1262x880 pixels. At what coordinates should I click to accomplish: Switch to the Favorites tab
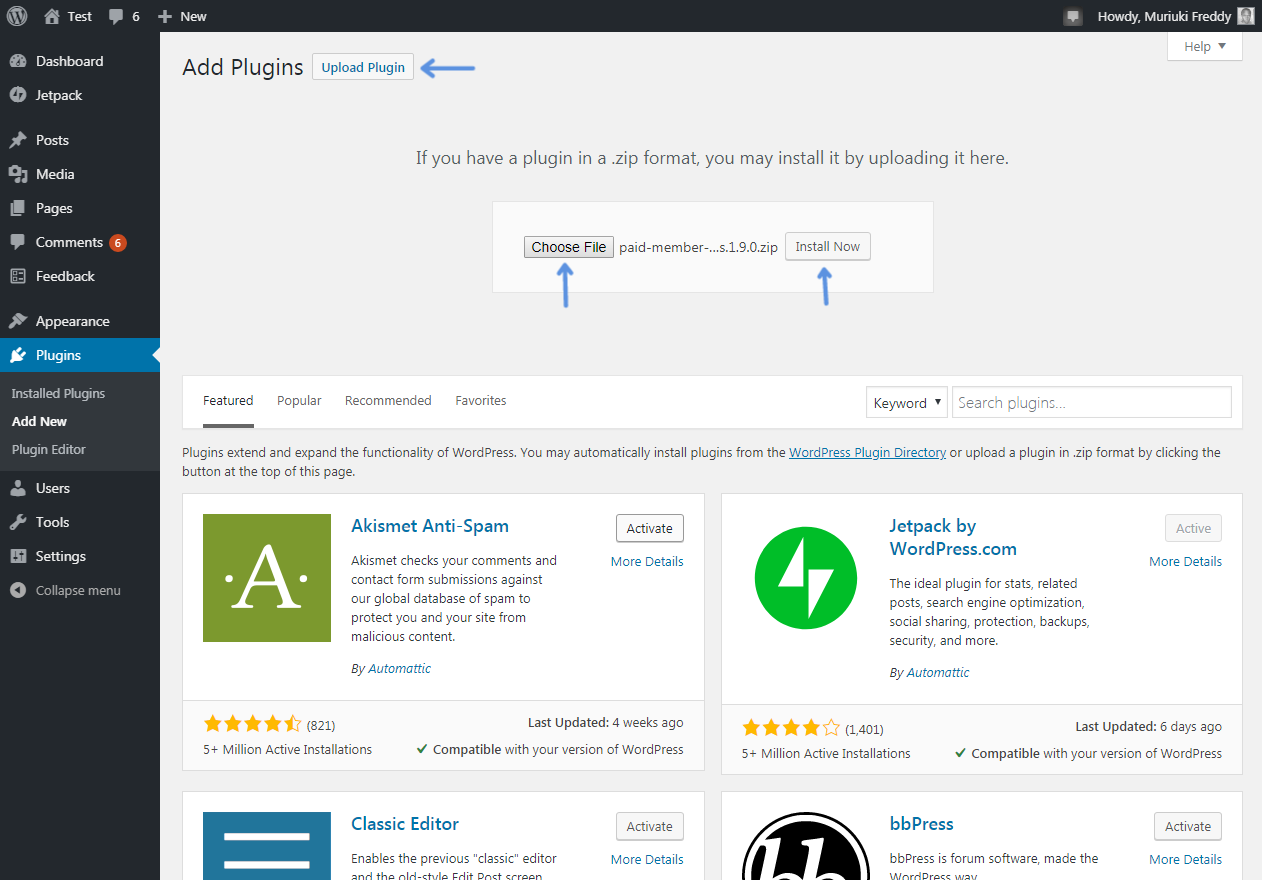pyautogui.click(x=481, y=400)
